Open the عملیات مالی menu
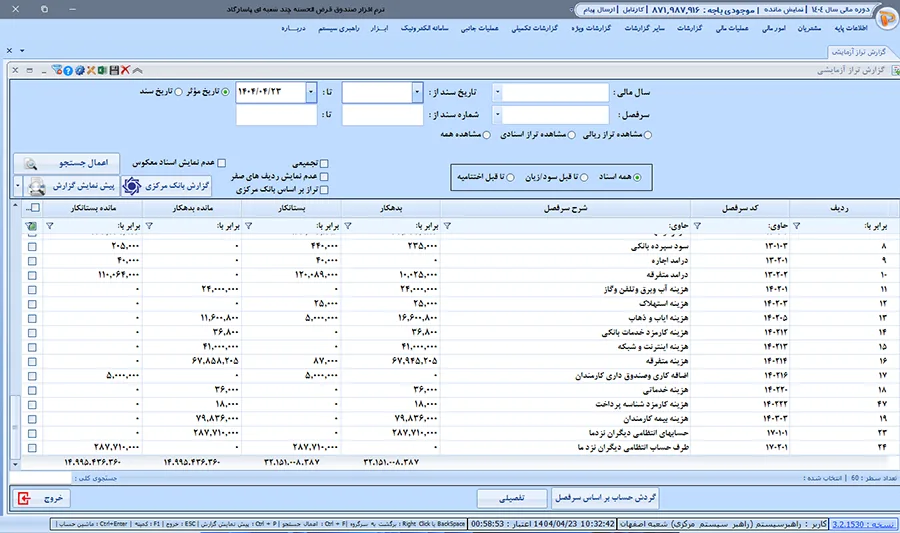The image size is (900, 533). point(731,28)
